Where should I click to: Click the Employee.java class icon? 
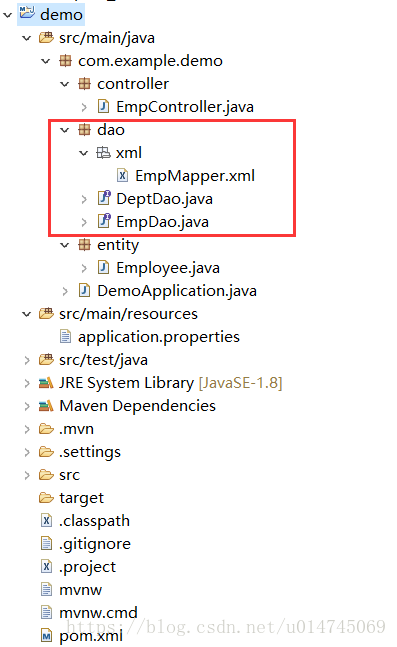click(x=103, y=267)
